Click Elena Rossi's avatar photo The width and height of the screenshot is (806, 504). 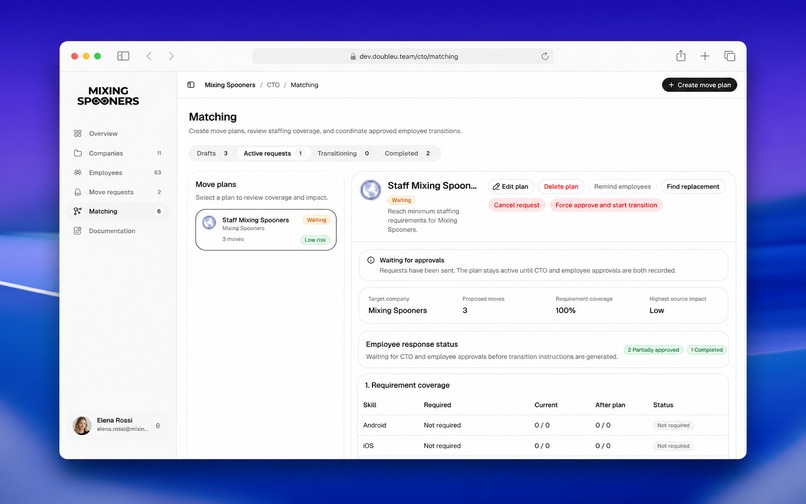pyautogui.click(x=82, y=425)
